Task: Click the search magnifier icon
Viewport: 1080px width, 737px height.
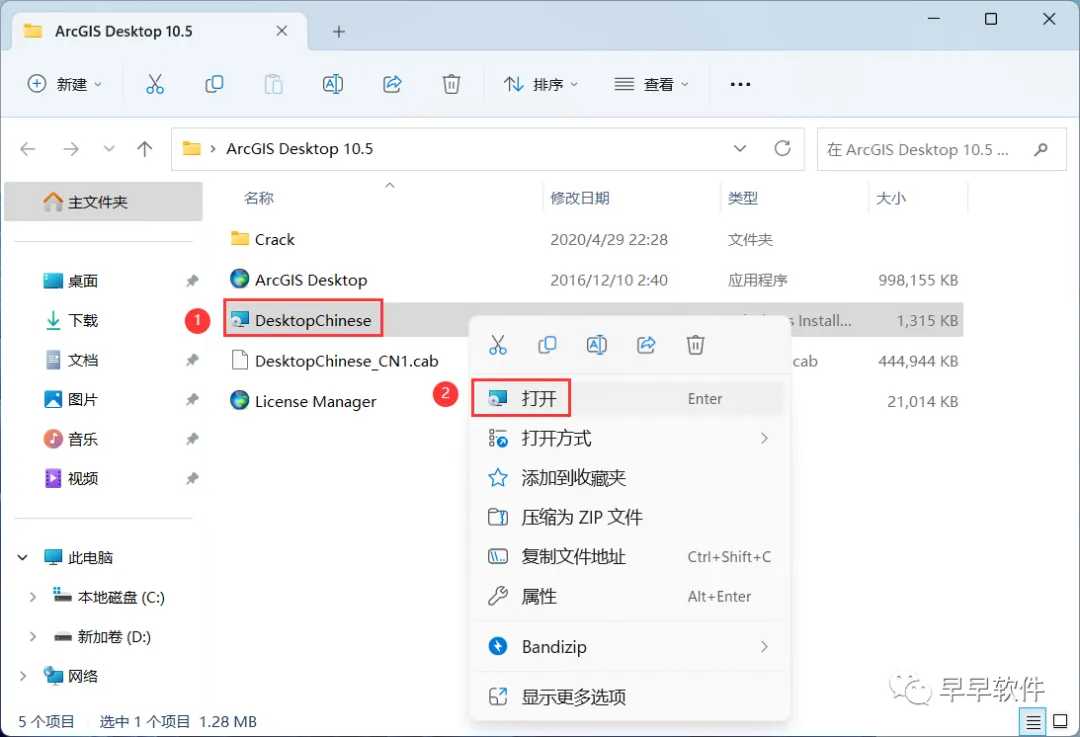Action: point(1041,149)
